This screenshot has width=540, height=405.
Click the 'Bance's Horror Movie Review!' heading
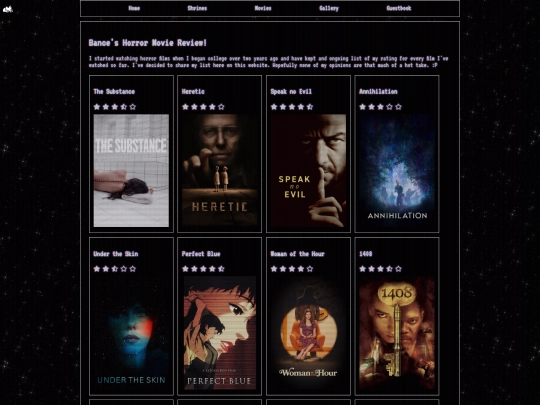(x=147, y=43)
